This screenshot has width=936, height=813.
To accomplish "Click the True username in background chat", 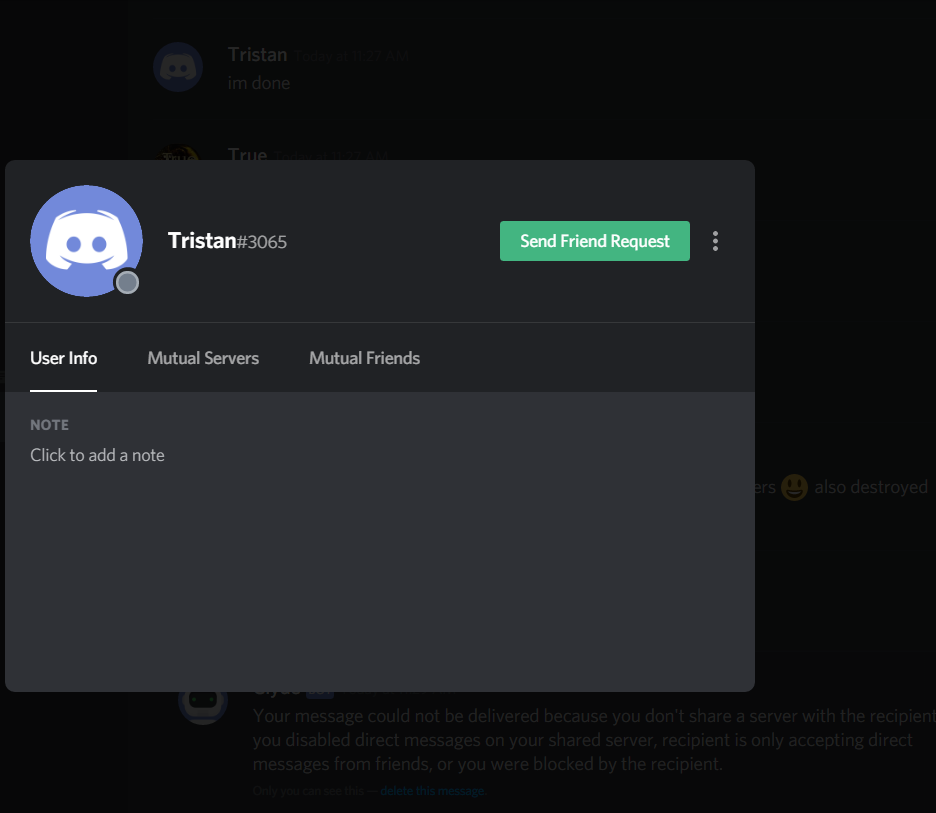I will pos(247,154).
